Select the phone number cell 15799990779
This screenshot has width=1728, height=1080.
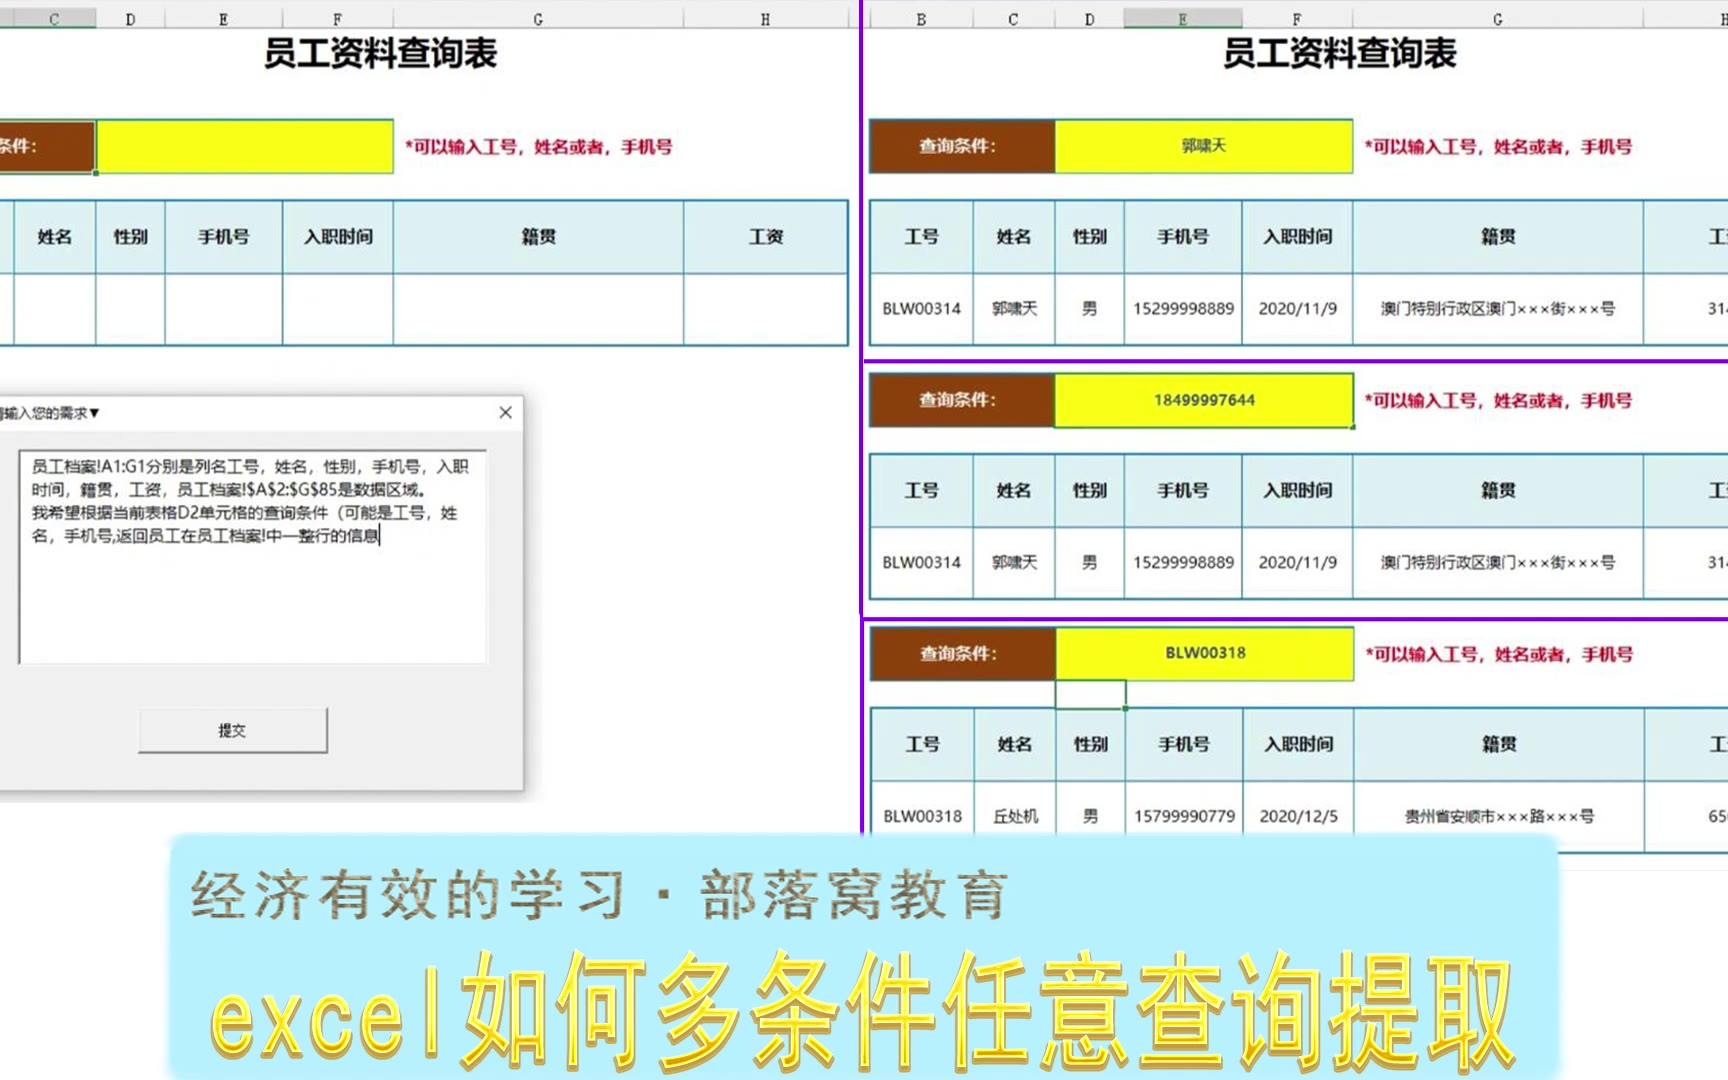1184,816
